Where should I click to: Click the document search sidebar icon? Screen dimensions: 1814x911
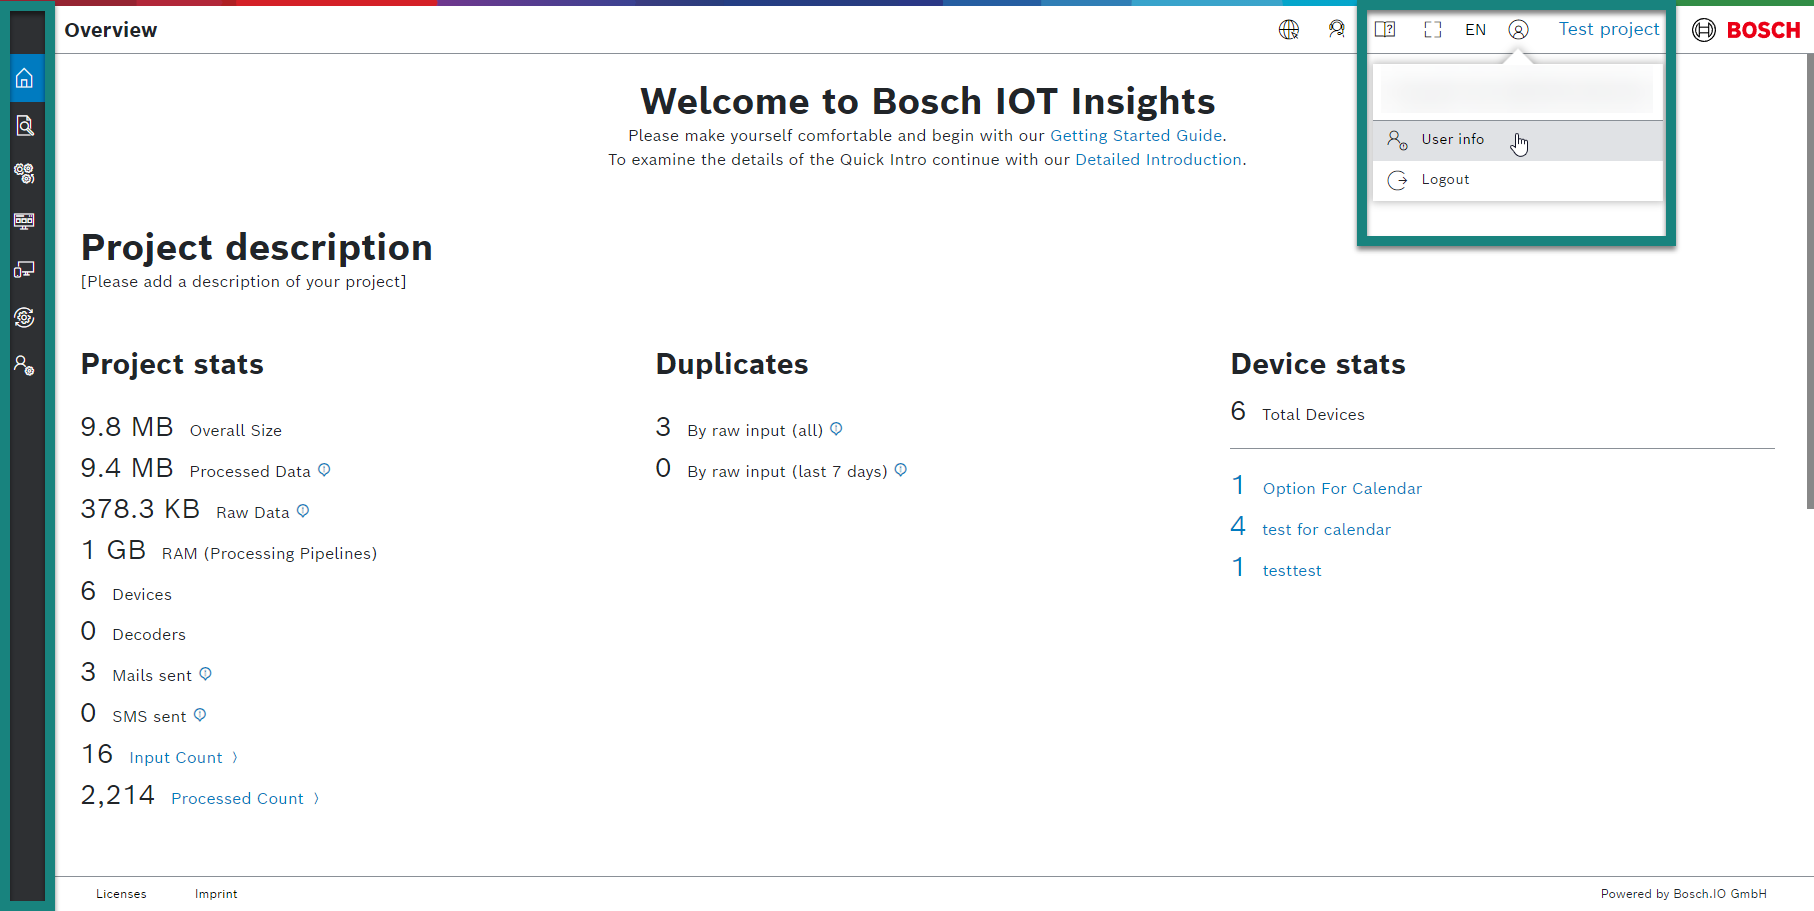pyautogui.click(x=25, y=126)
